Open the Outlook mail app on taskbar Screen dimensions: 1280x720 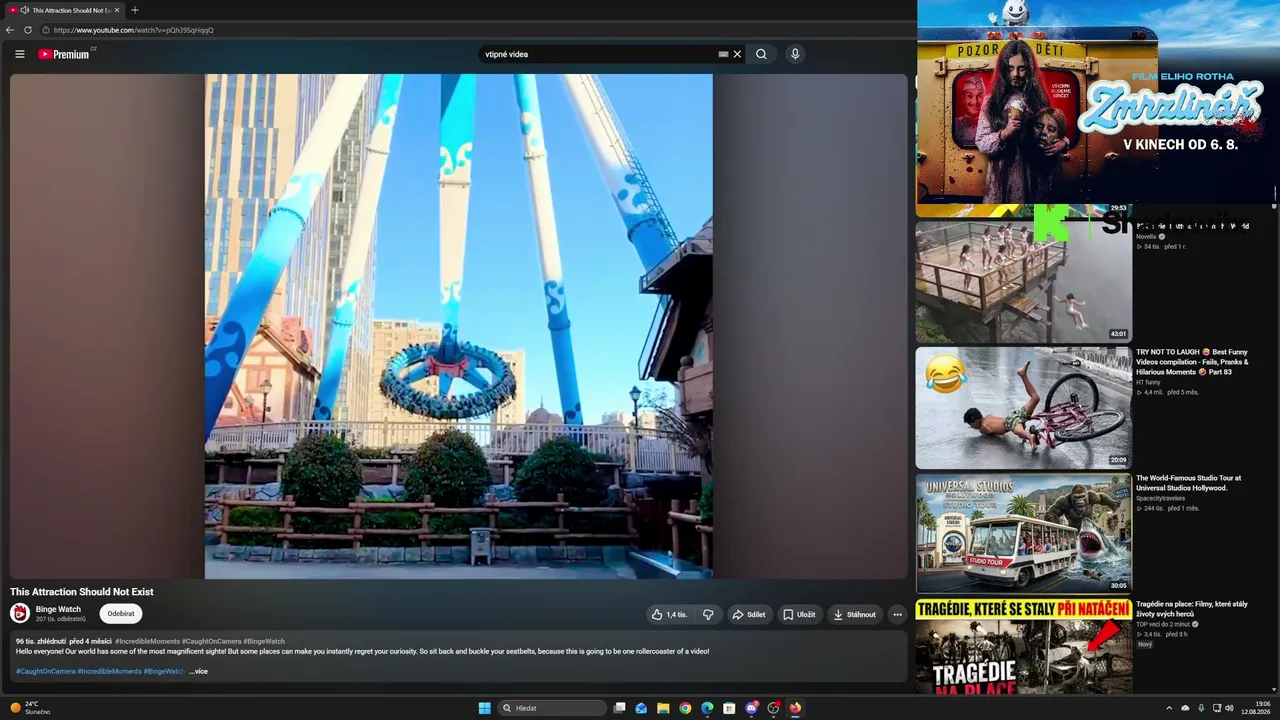(x=641, y=708)
